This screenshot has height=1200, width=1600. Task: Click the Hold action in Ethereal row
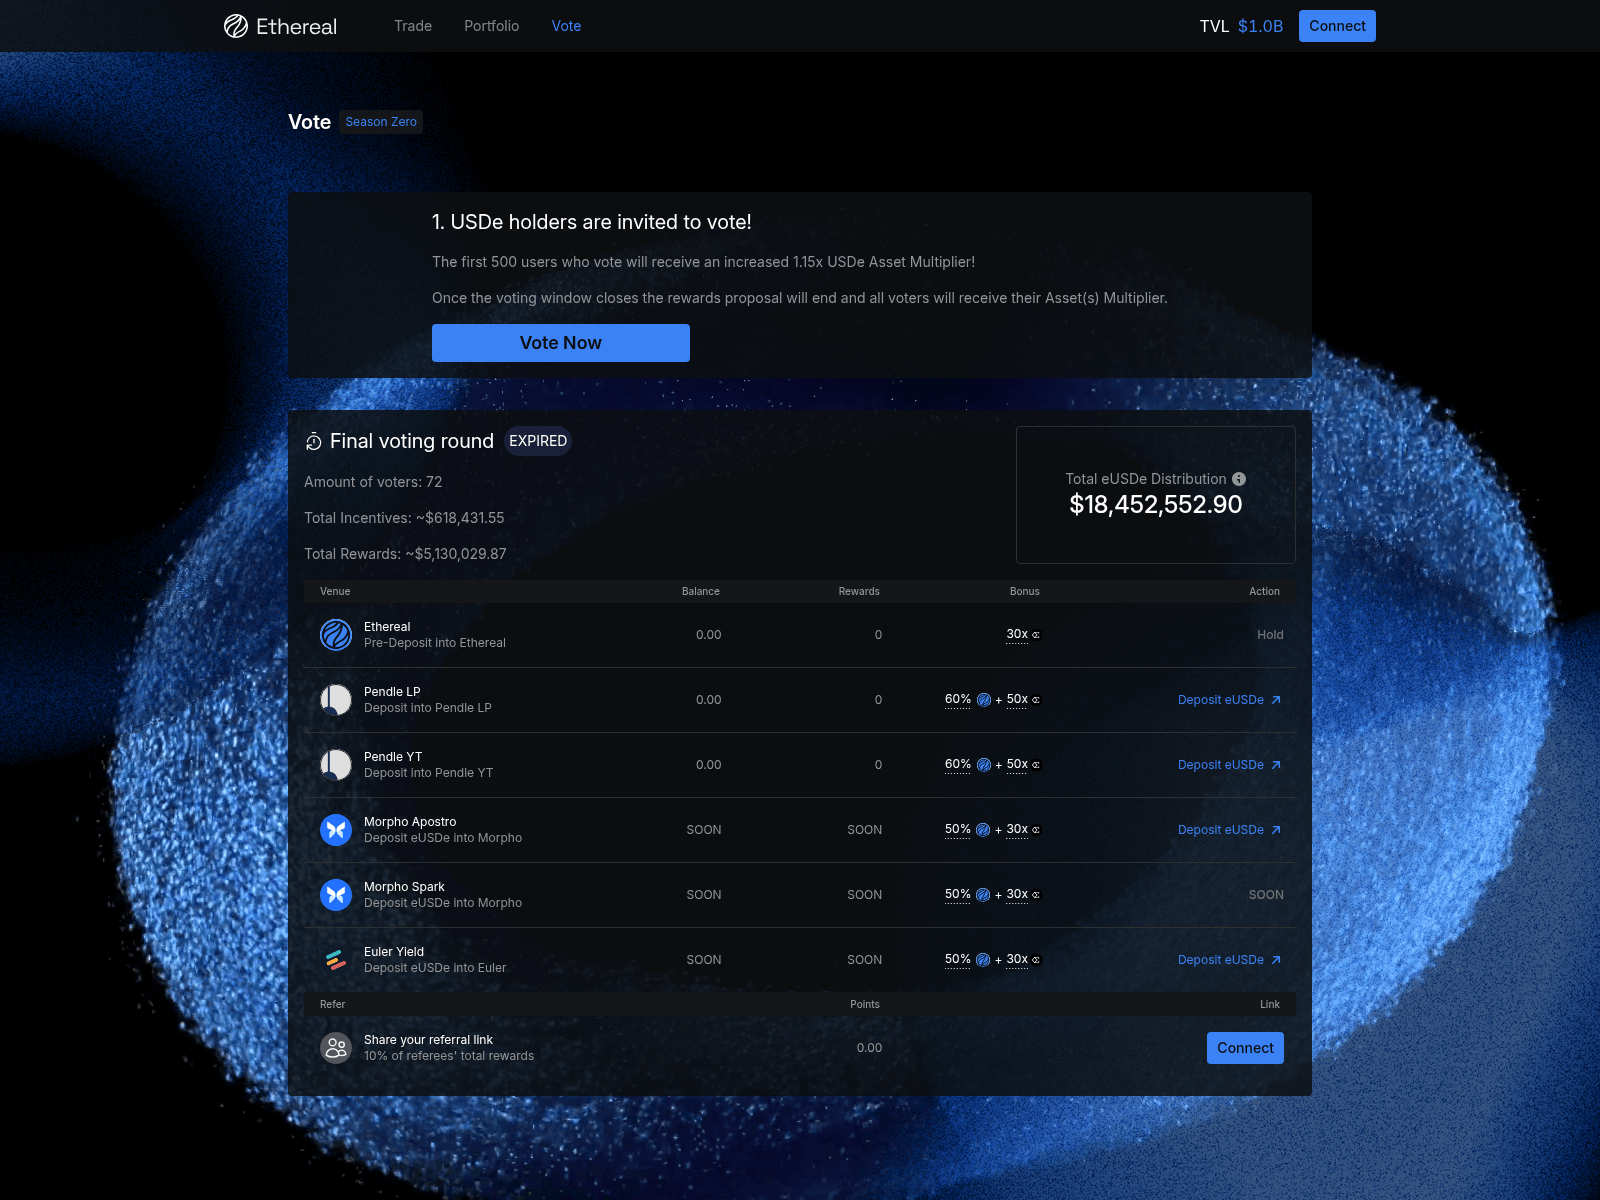[x=1270, y=635]
